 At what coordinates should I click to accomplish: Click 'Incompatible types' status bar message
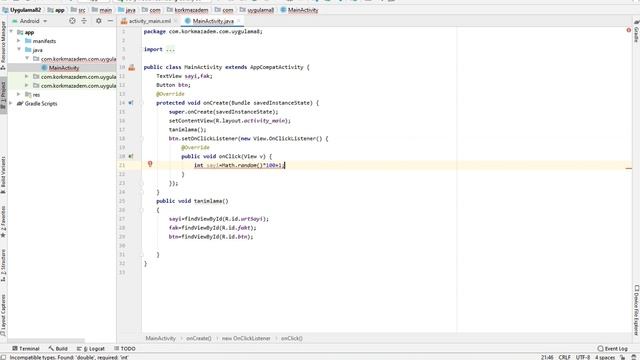click(69, 357)
